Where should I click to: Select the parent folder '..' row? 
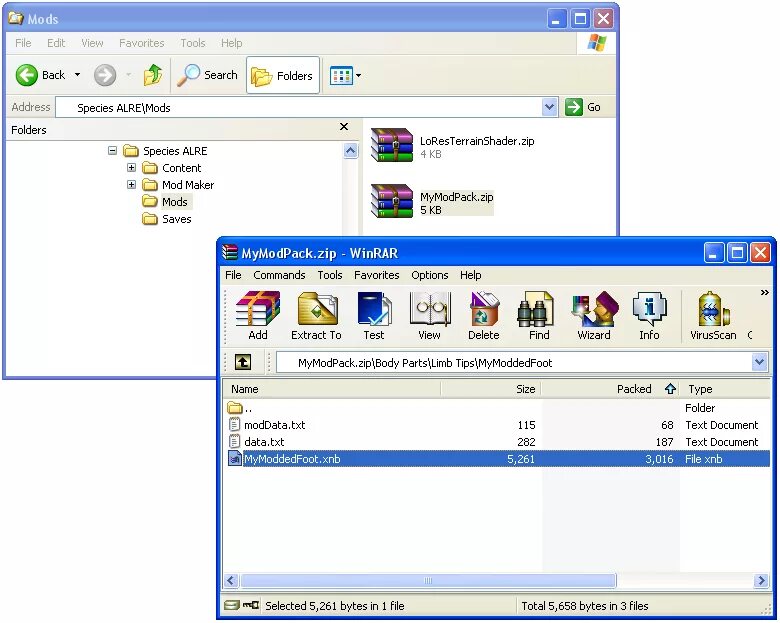497,408
